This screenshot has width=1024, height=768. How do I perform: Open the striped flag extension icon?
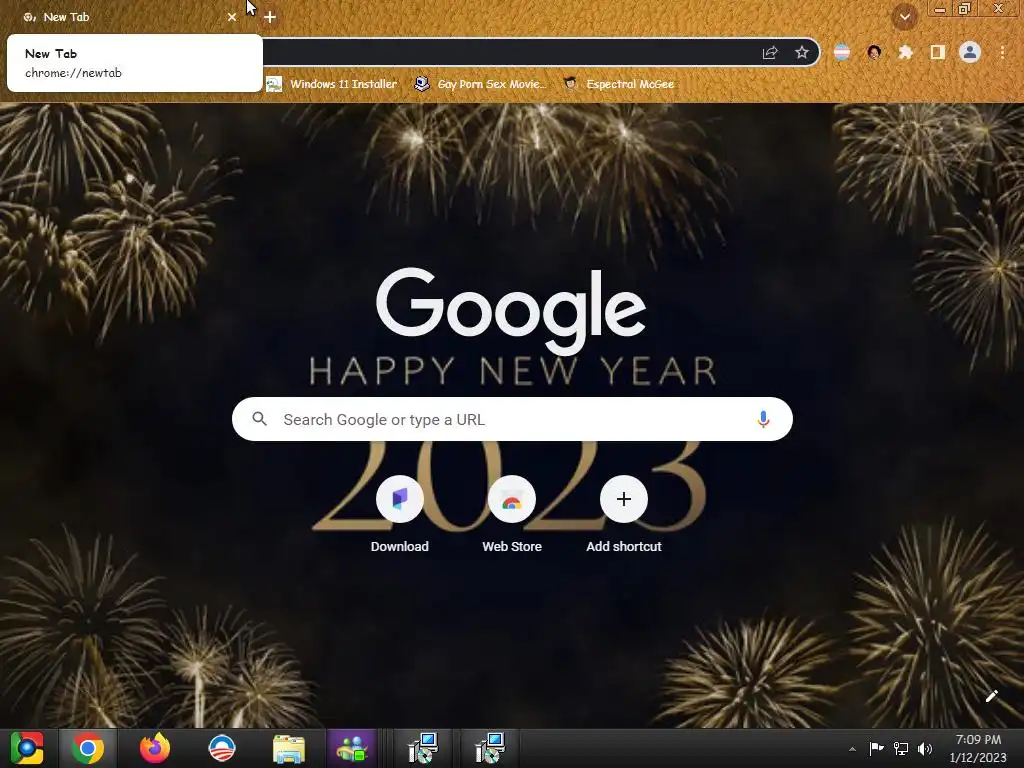pos(842,52)
